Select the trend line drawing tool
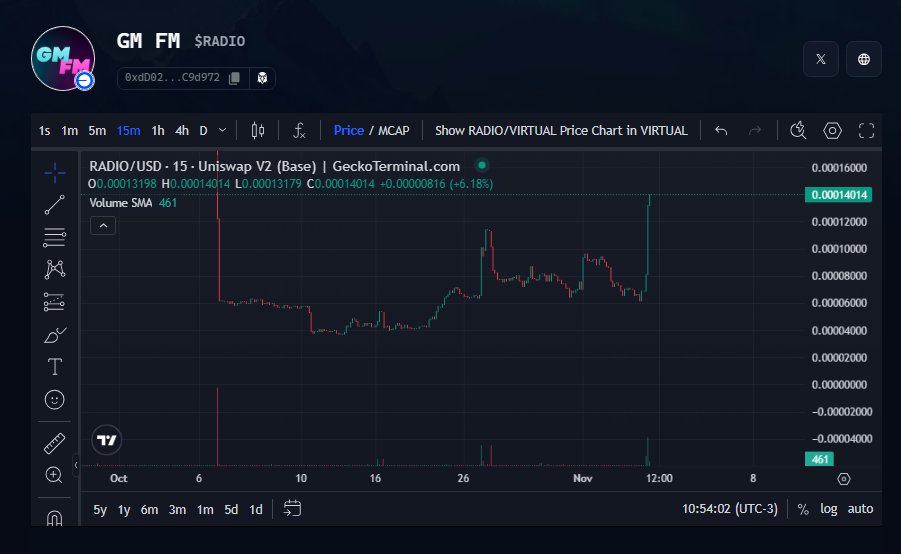 click(x=55, y=205)
